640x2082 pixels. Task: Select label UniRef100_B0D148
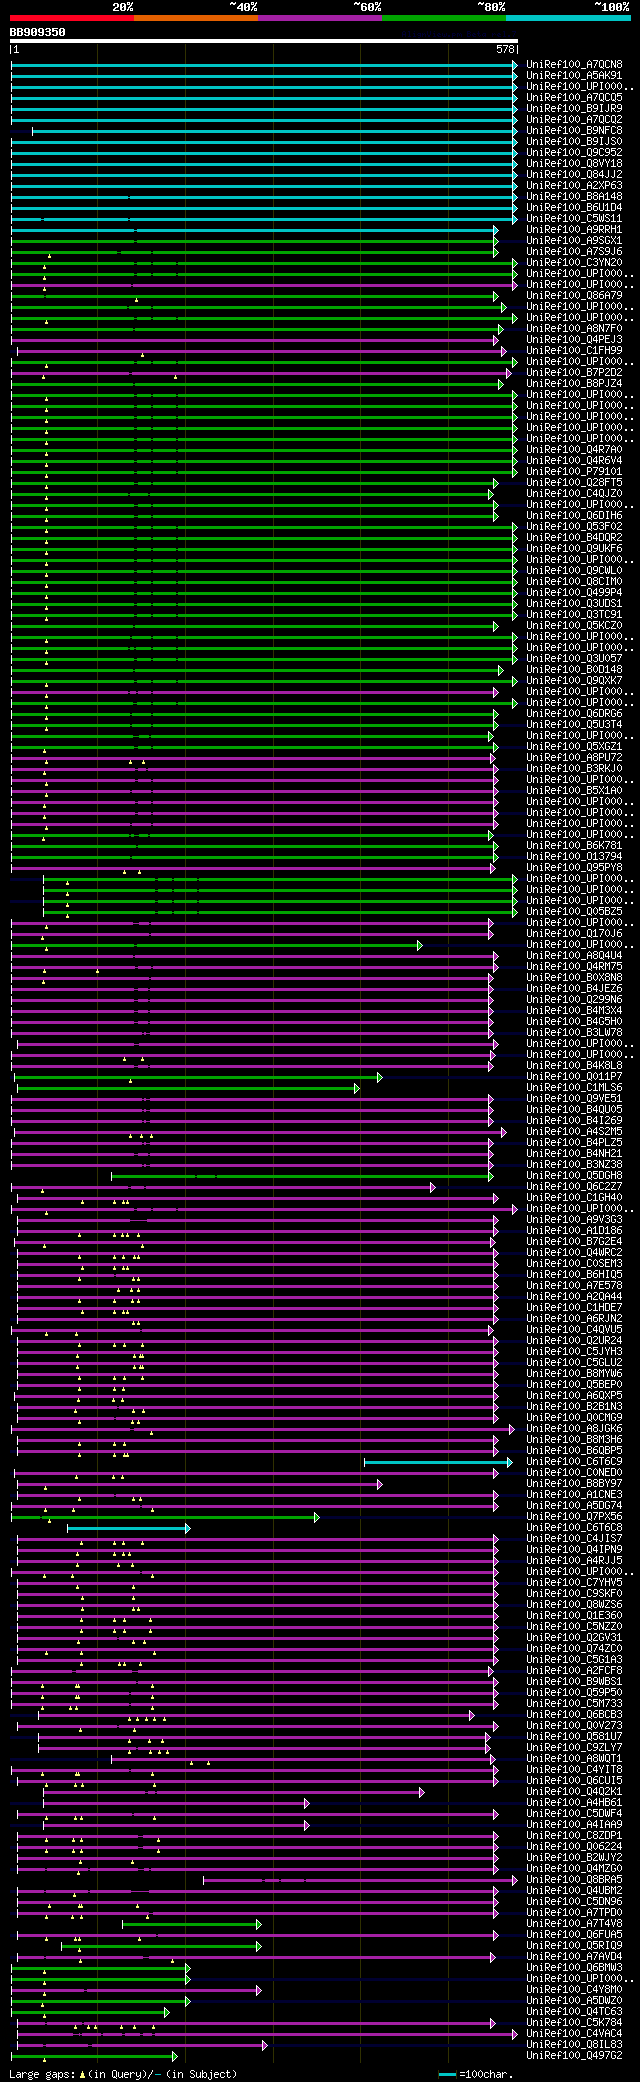pos(574,670)
